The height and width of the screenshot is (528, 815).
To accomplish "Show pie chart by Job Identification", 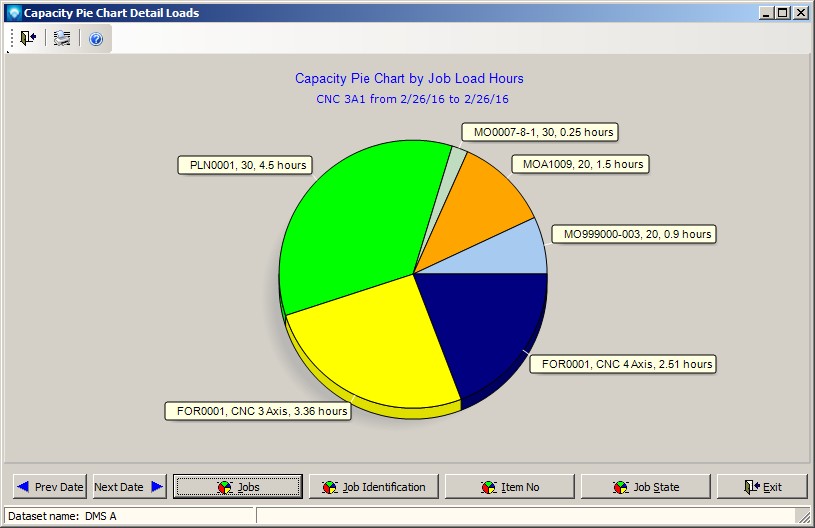I will (374, 487).
